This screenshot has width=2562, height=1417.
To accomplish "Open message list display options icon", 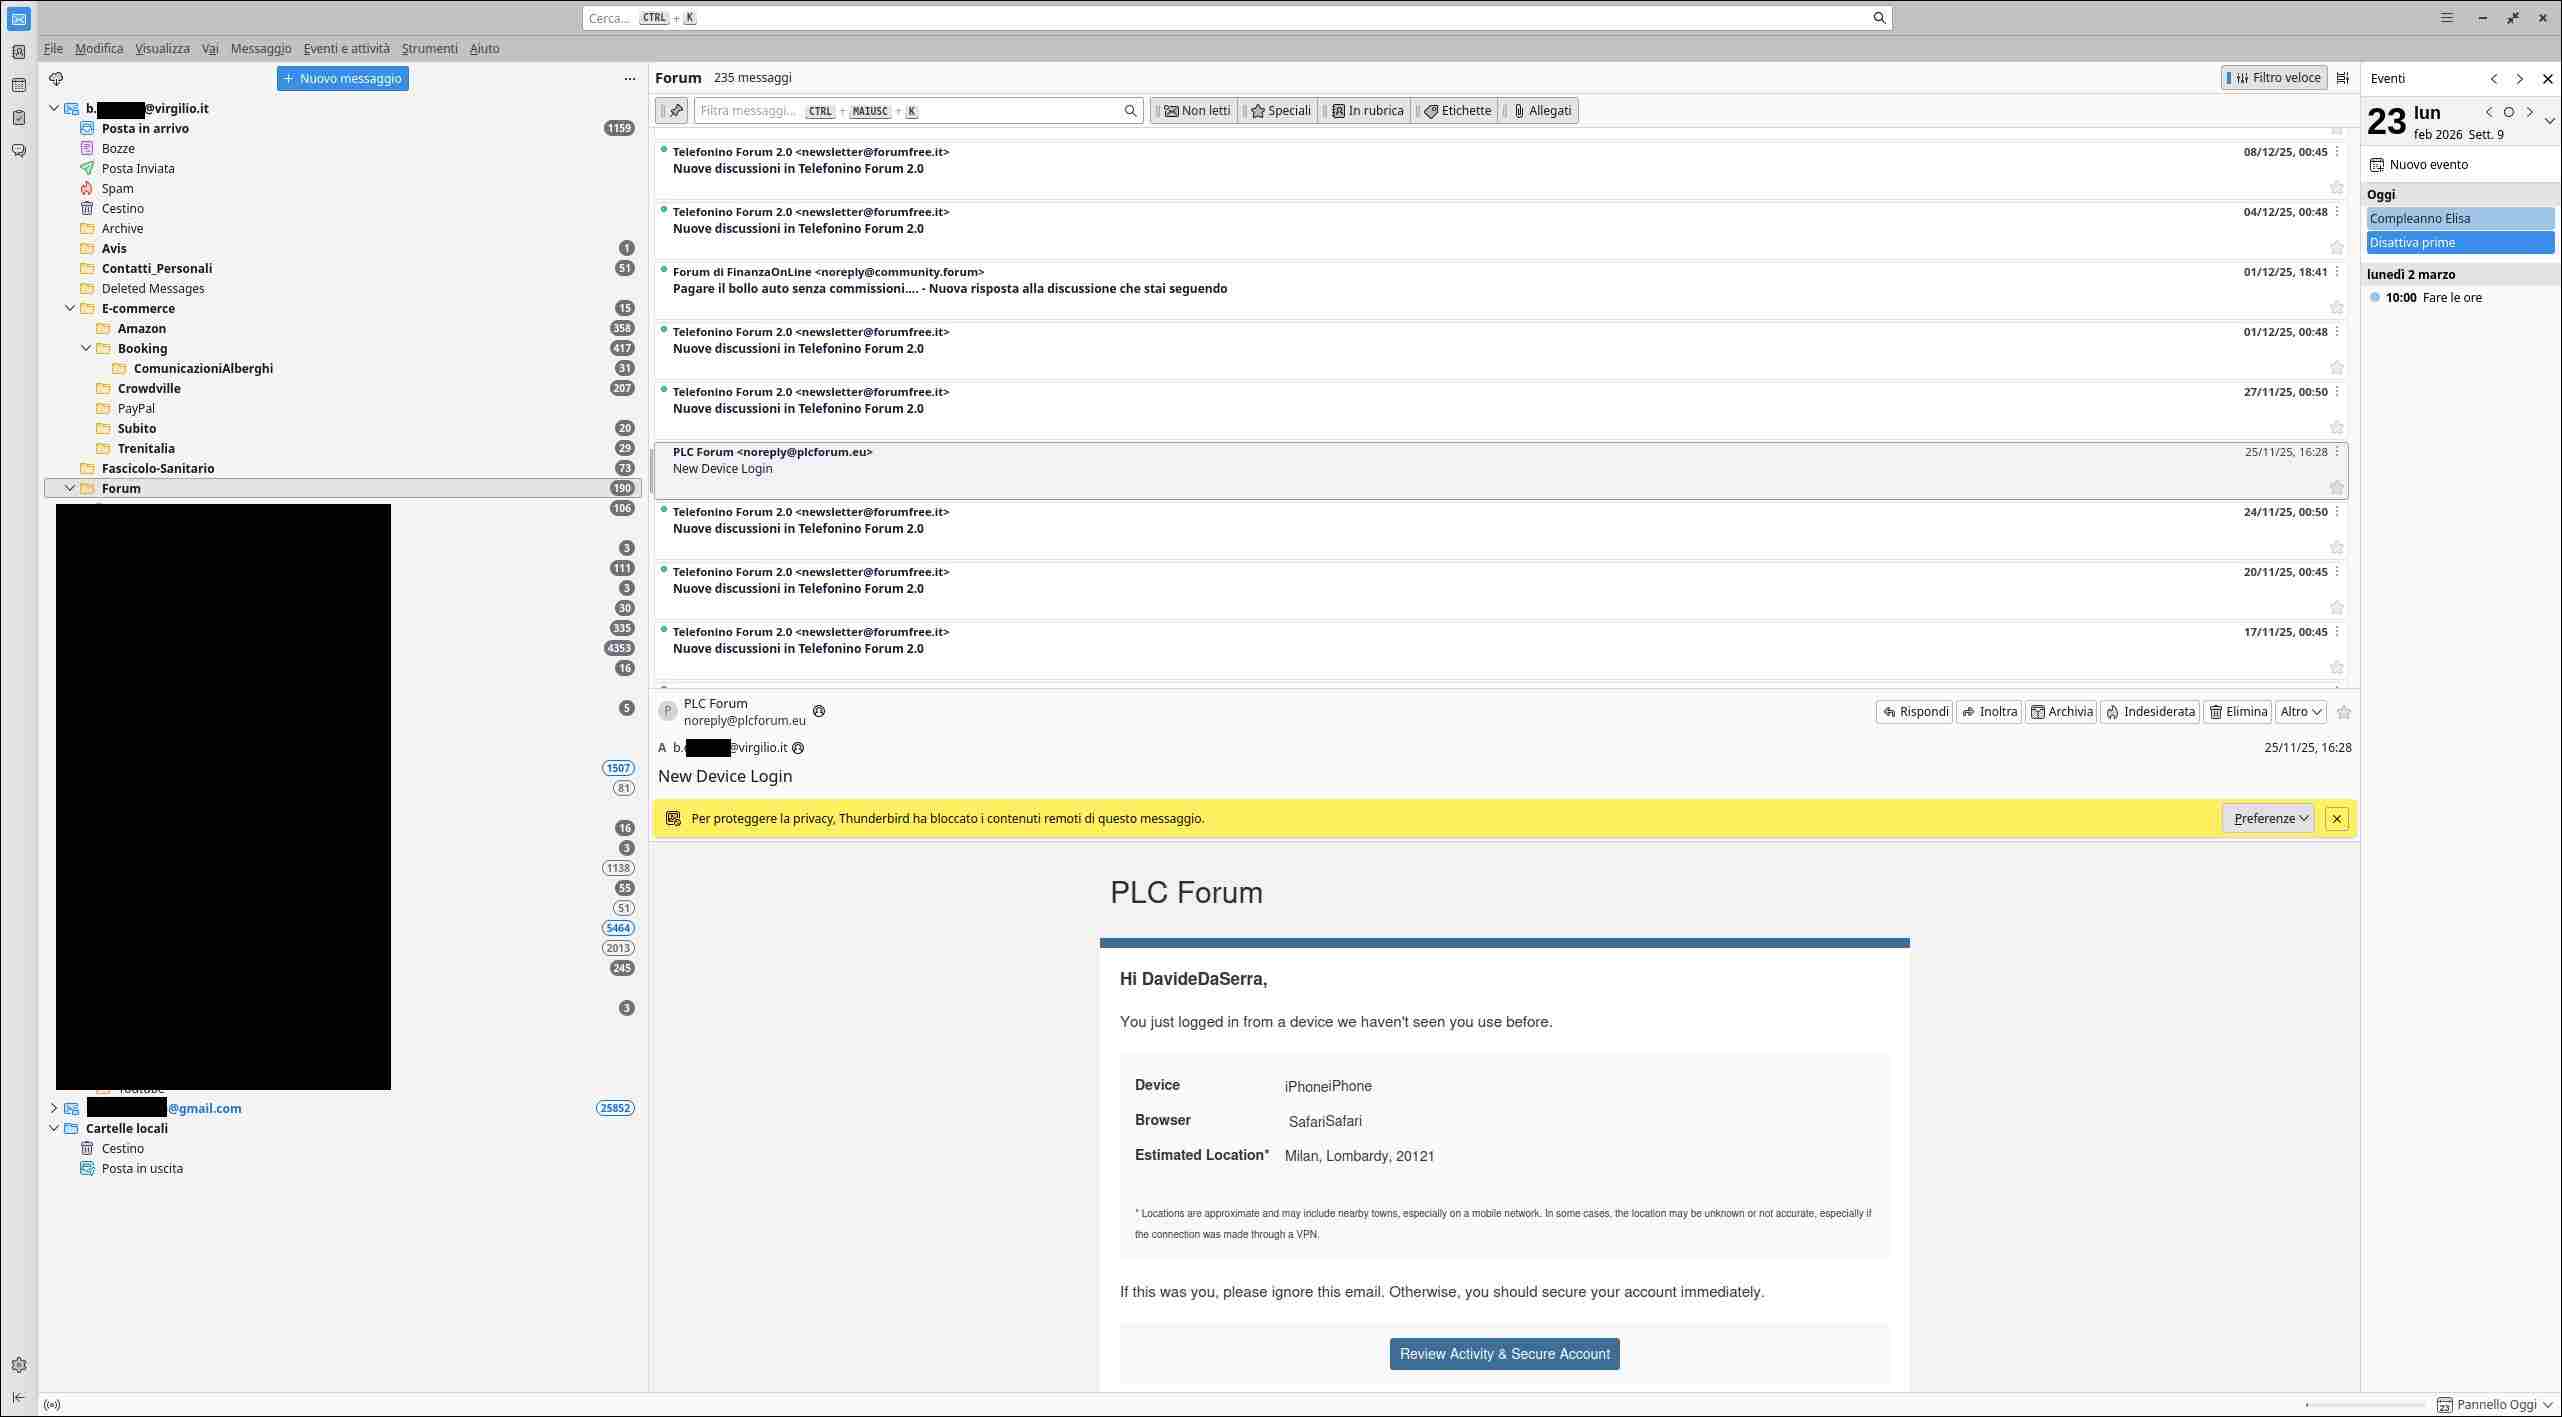I will [2342, 78].
